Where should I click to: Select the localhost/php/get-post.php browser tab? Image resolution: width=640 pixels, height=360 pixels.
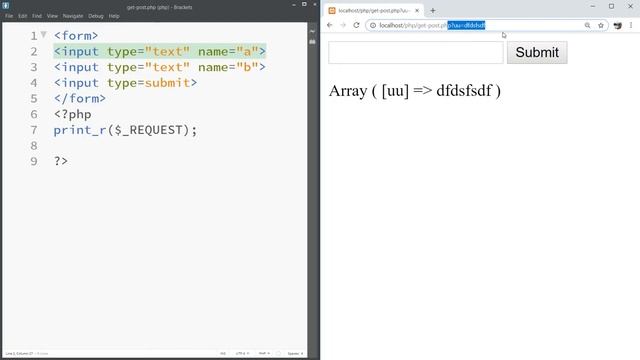pyautogui.click(x=373, y=11)
